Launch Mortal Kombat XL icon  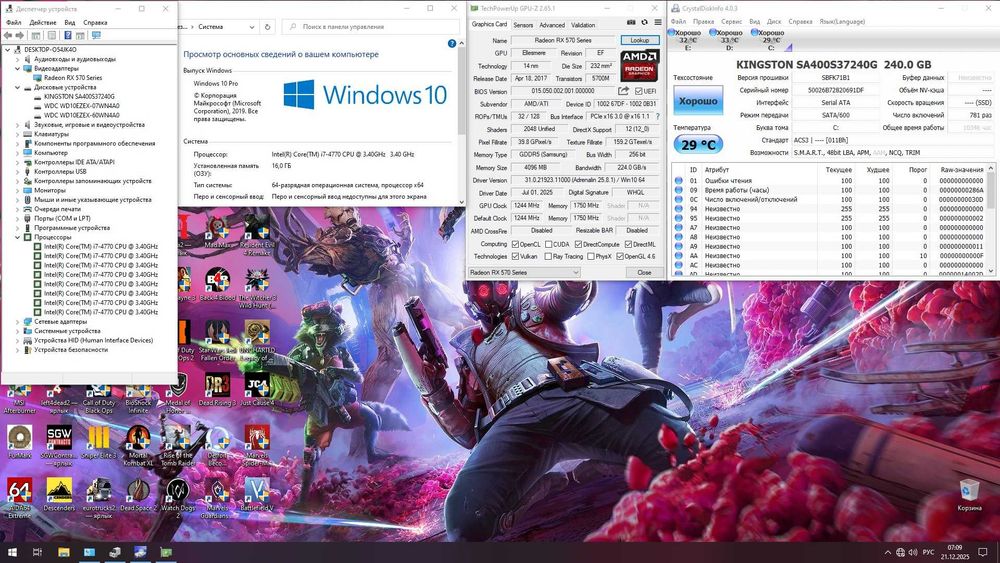(x=138, y=445)
